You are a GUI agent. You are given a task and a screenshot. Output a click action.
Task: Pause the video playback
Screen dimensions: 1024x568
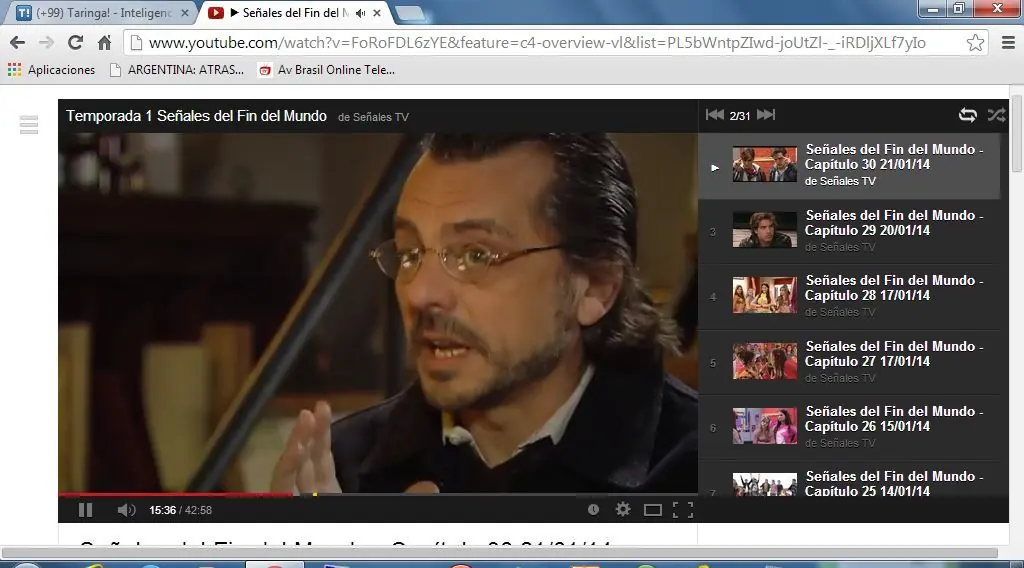(x=86, y=510)
